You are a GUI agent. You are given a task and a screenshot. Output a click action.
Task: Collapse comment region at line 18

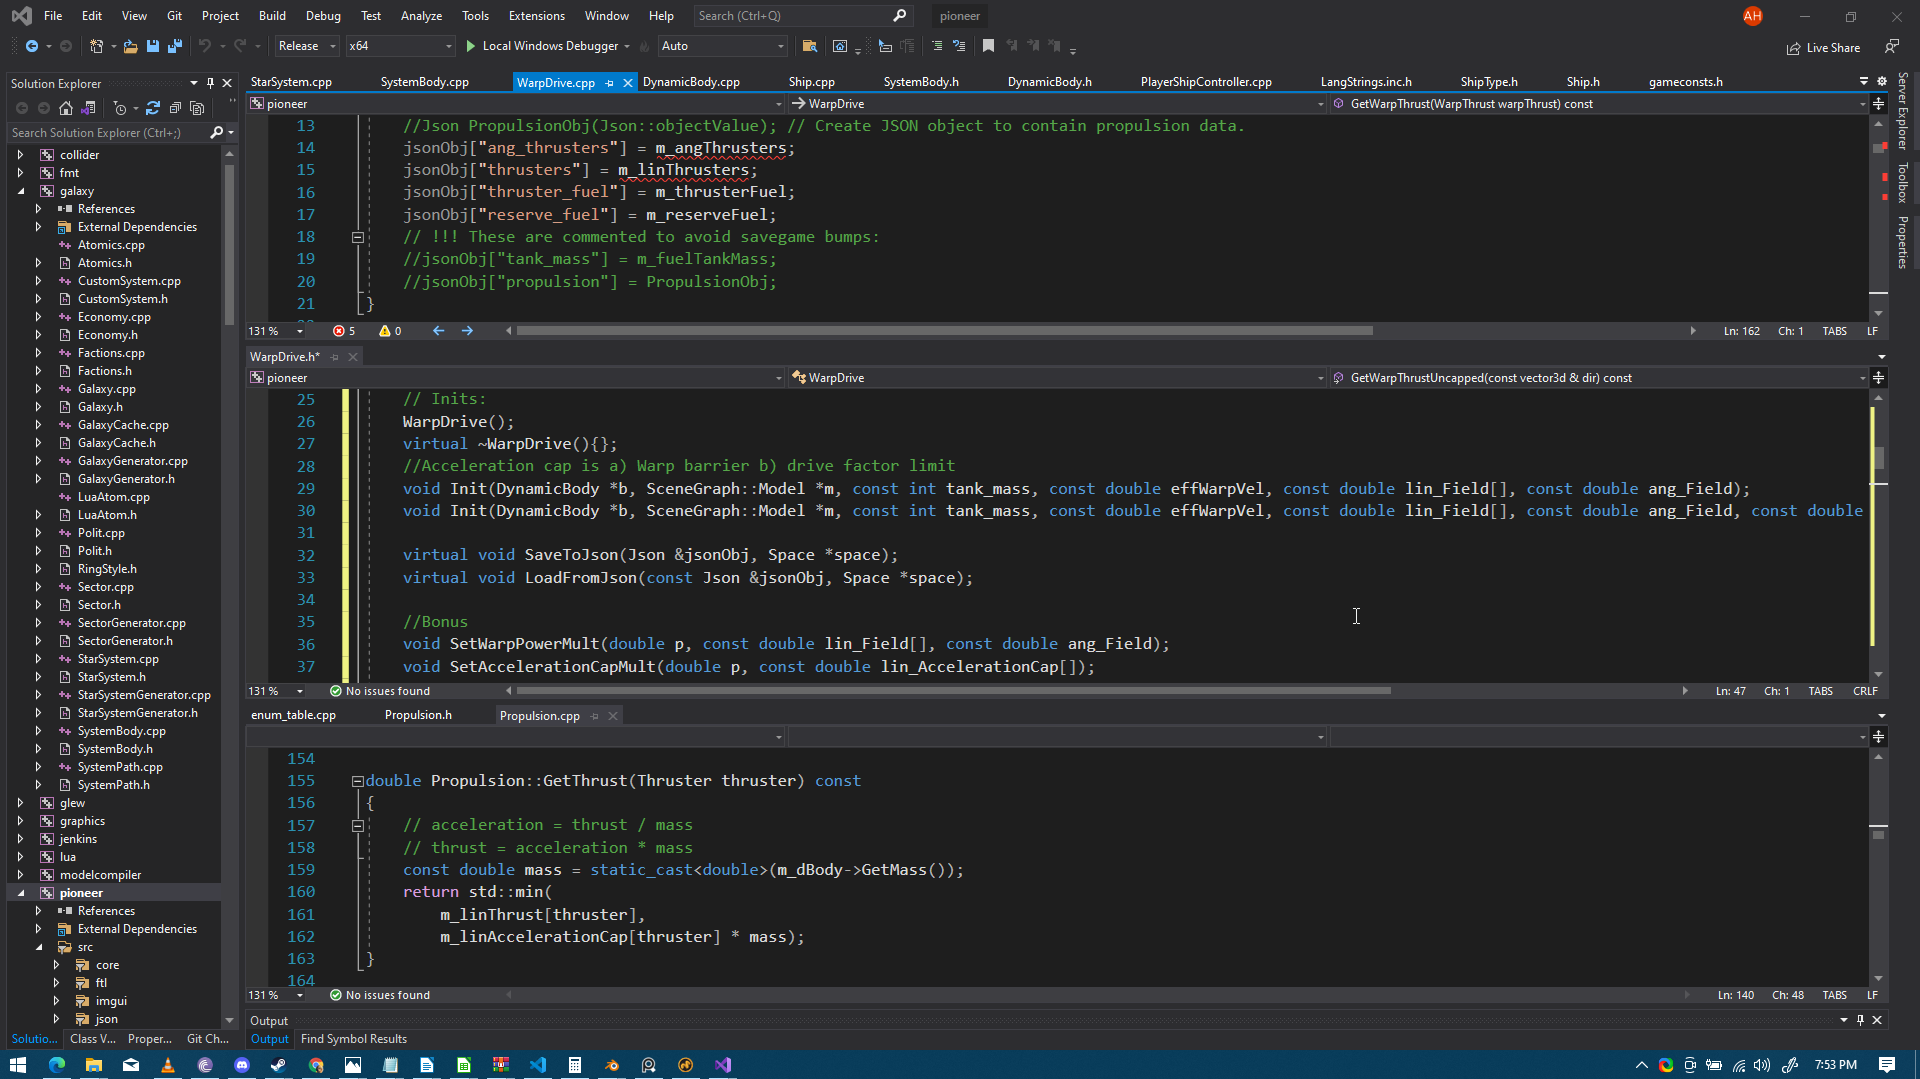point(357,237)
